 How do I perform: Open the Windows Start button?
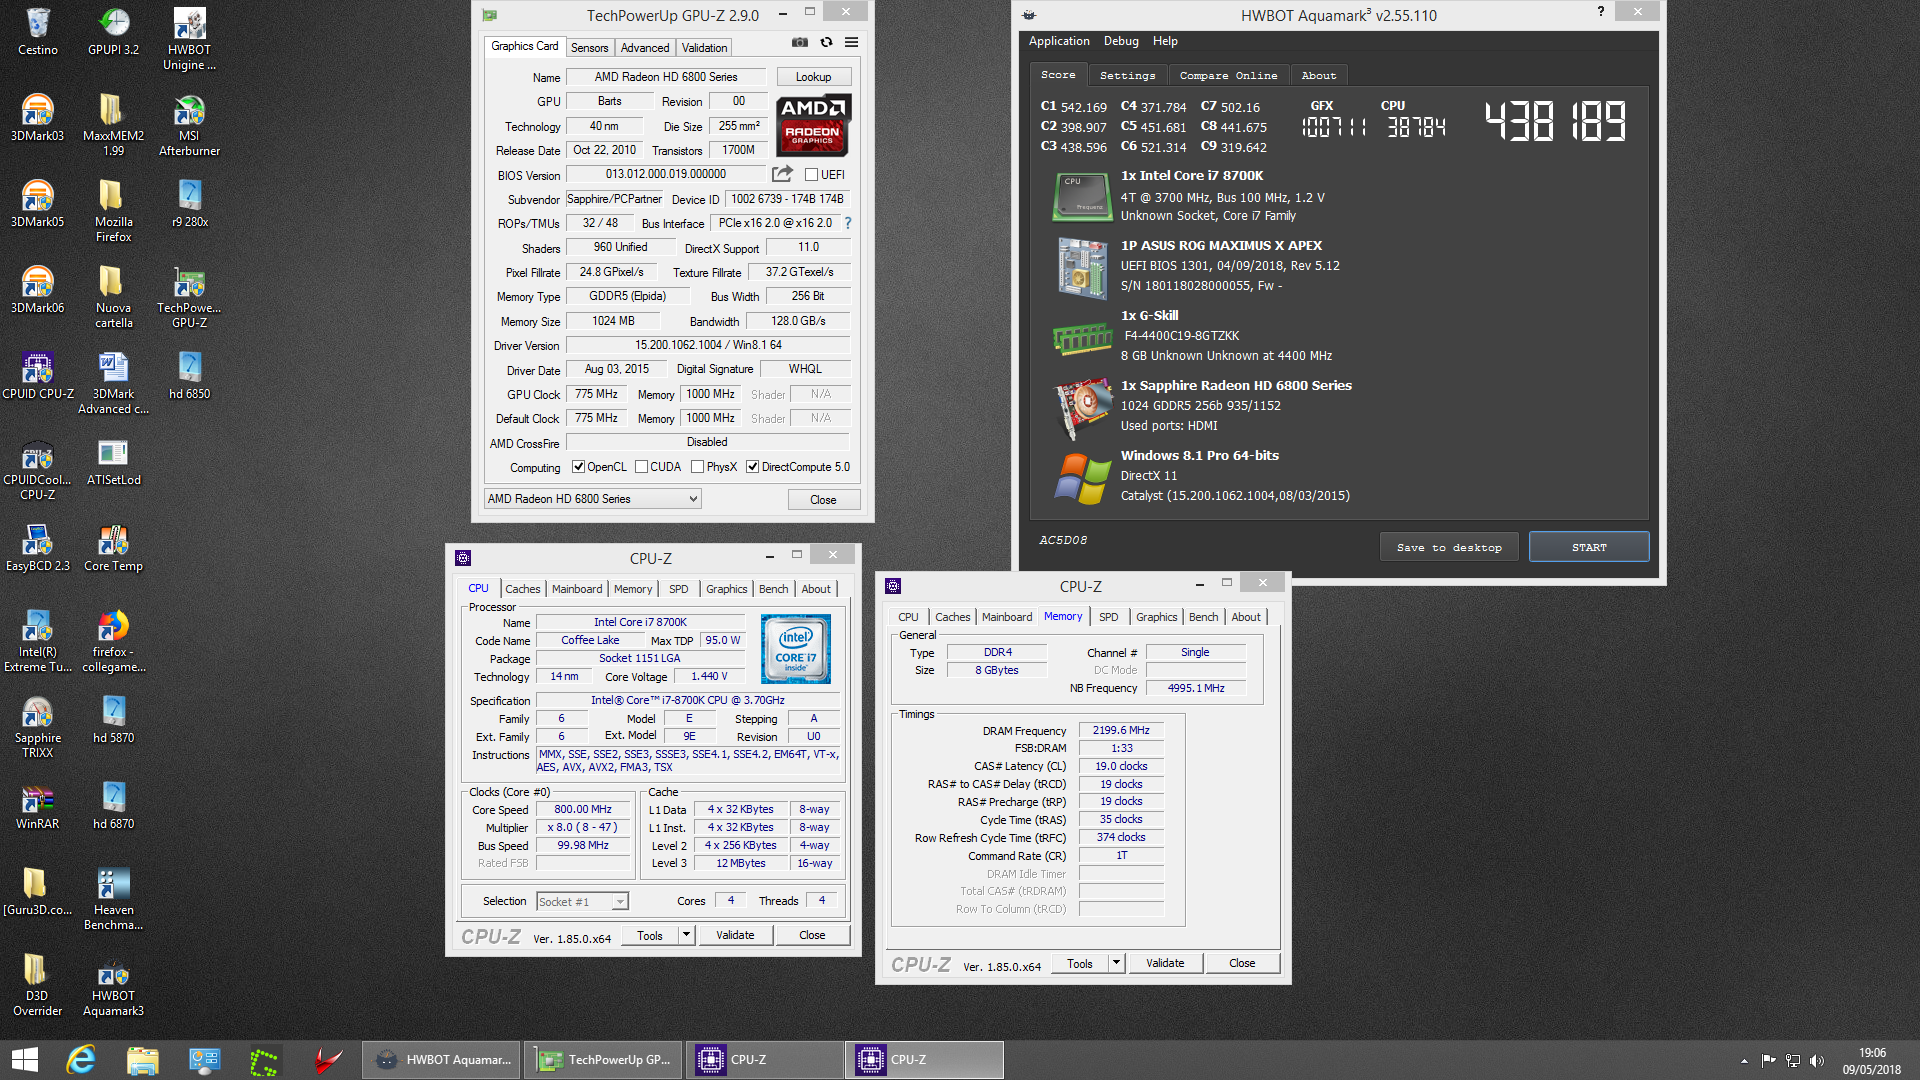[25, 1060]
